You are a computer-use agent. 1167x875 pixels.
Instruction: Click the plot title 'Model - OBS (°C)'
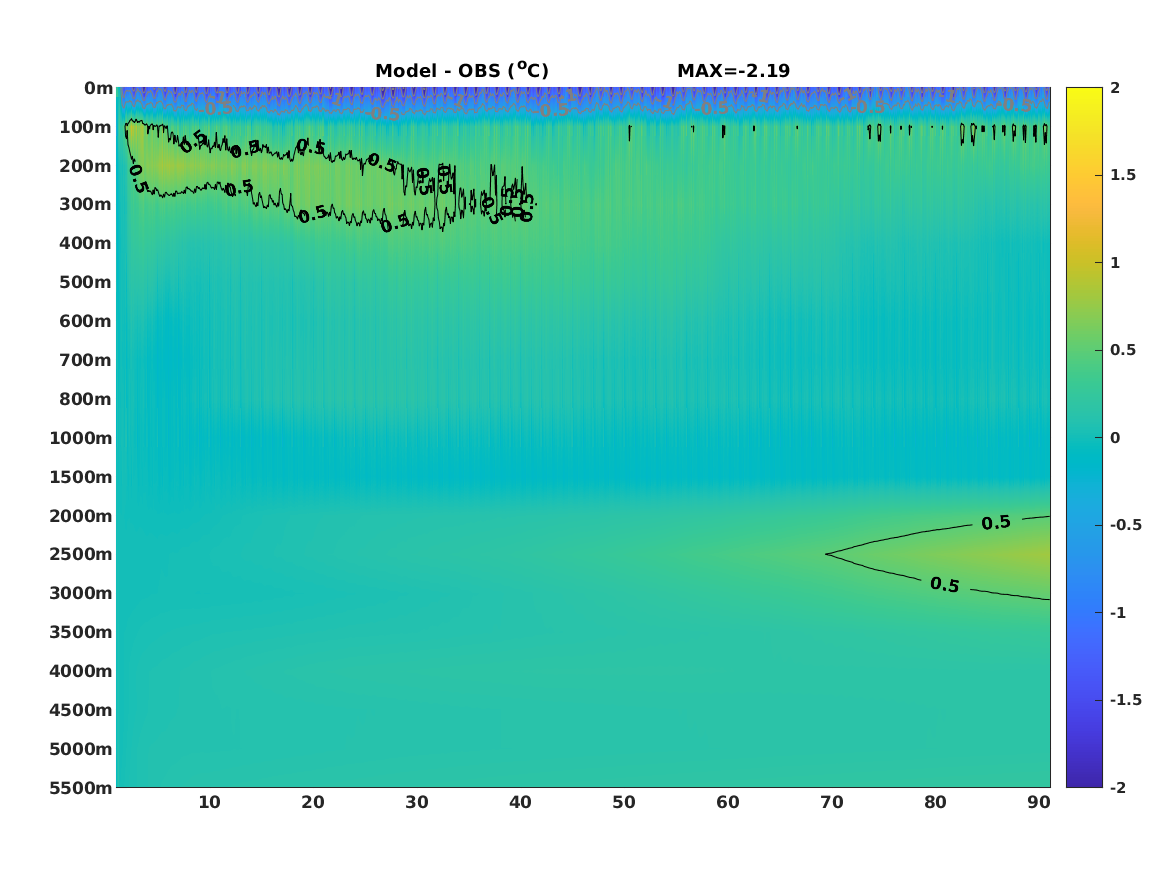(x=461, y=70)
